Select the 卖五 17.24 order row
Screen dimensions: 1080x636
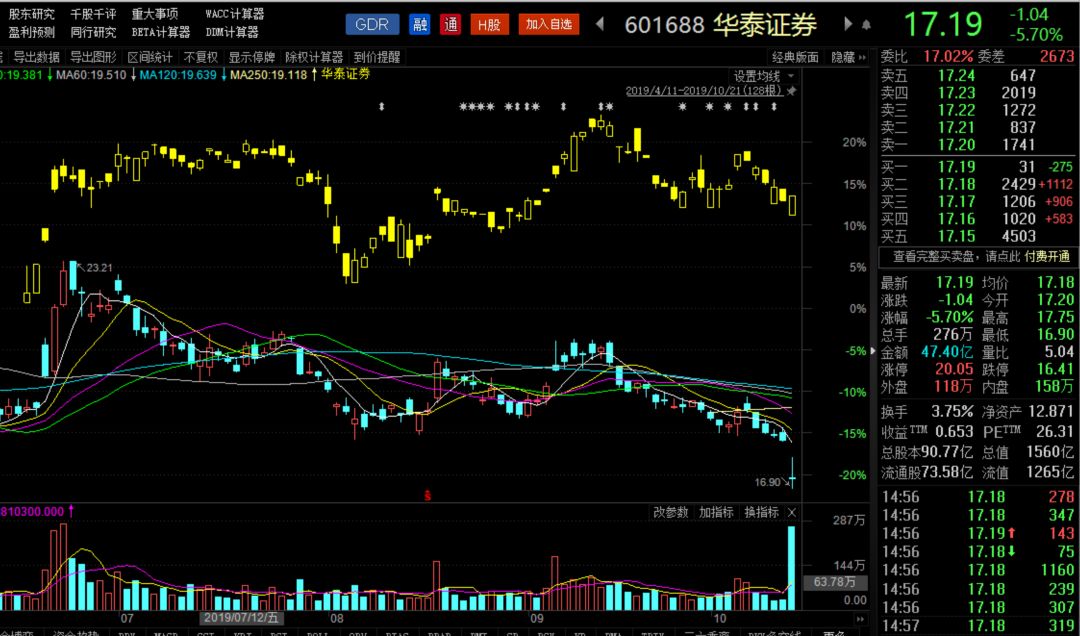point(977,75)
